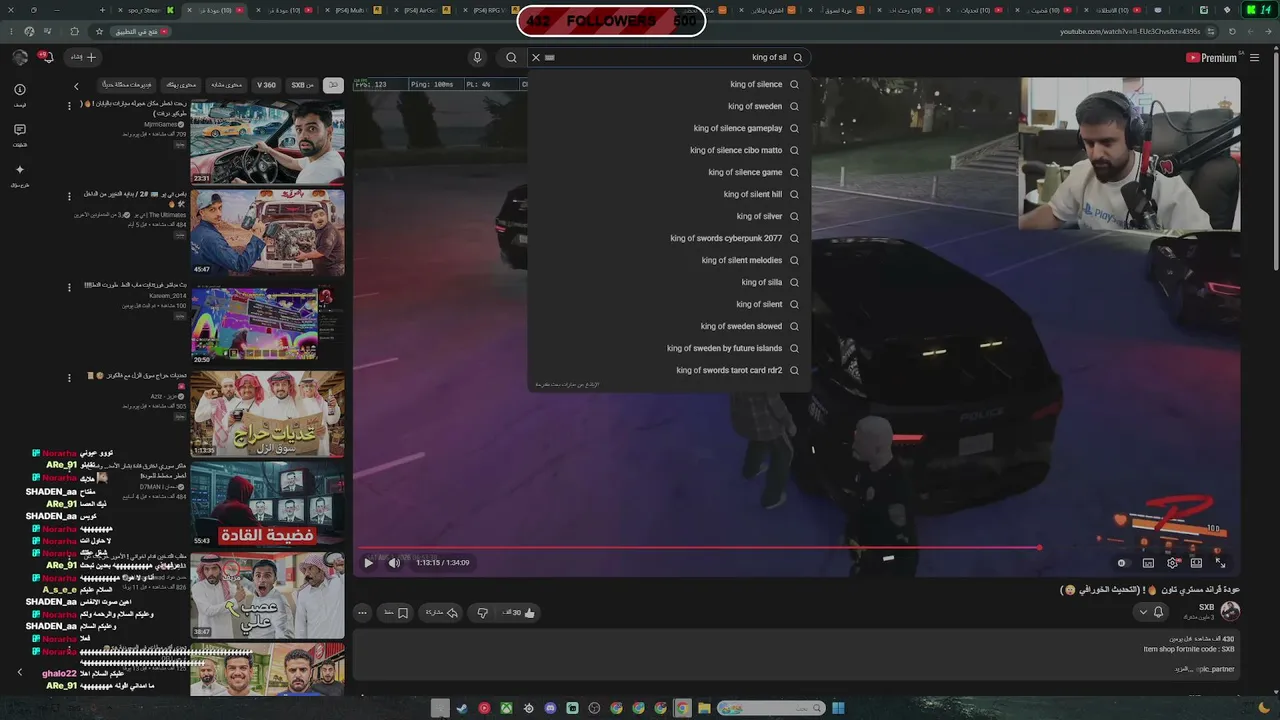Image resolution: width=1280 pixels, height=720 pixels.
Task: Mute the video with the speaker icon
Action: pyautogui.click(x=394, y=563)
